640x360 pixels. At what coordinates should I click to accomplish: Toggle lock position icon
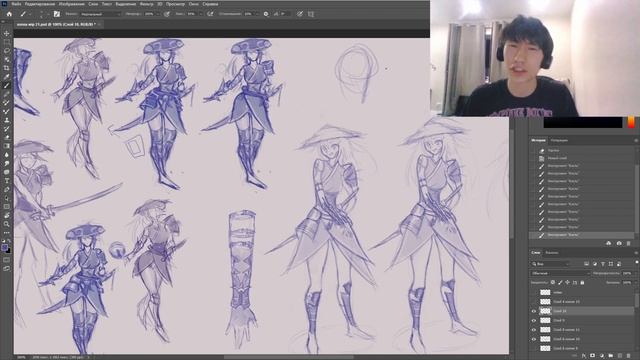point(567,282)
